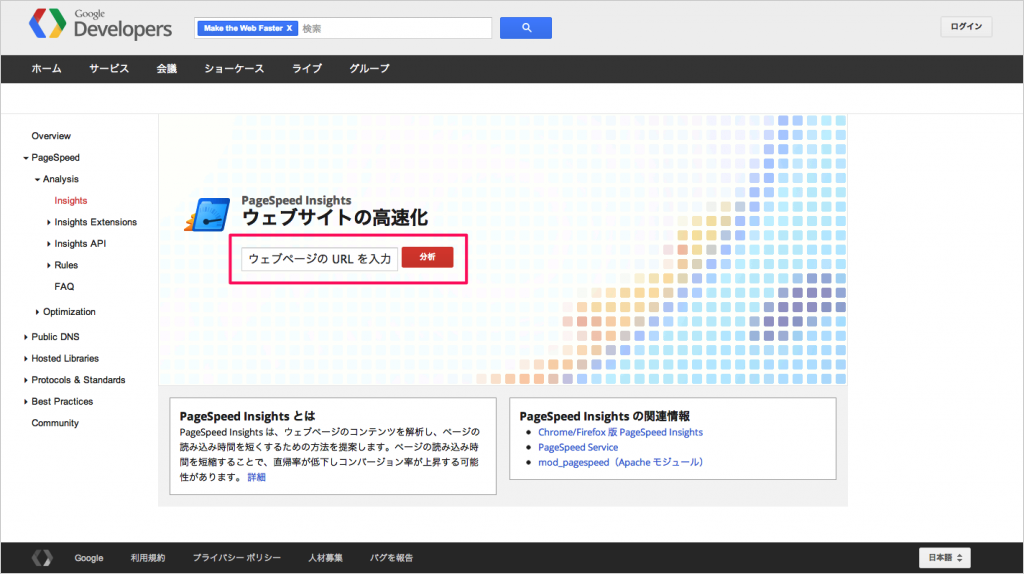
Task: Click the web page URL input field
Action: (319, 259)
